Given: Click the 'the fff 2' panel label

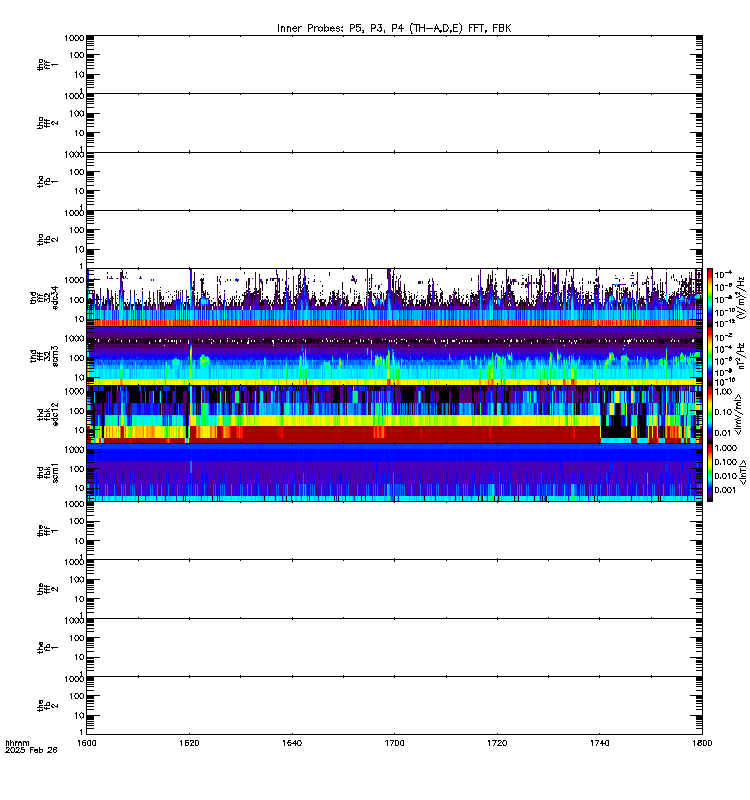Looking at the screenshot, I should pos(48,589).
